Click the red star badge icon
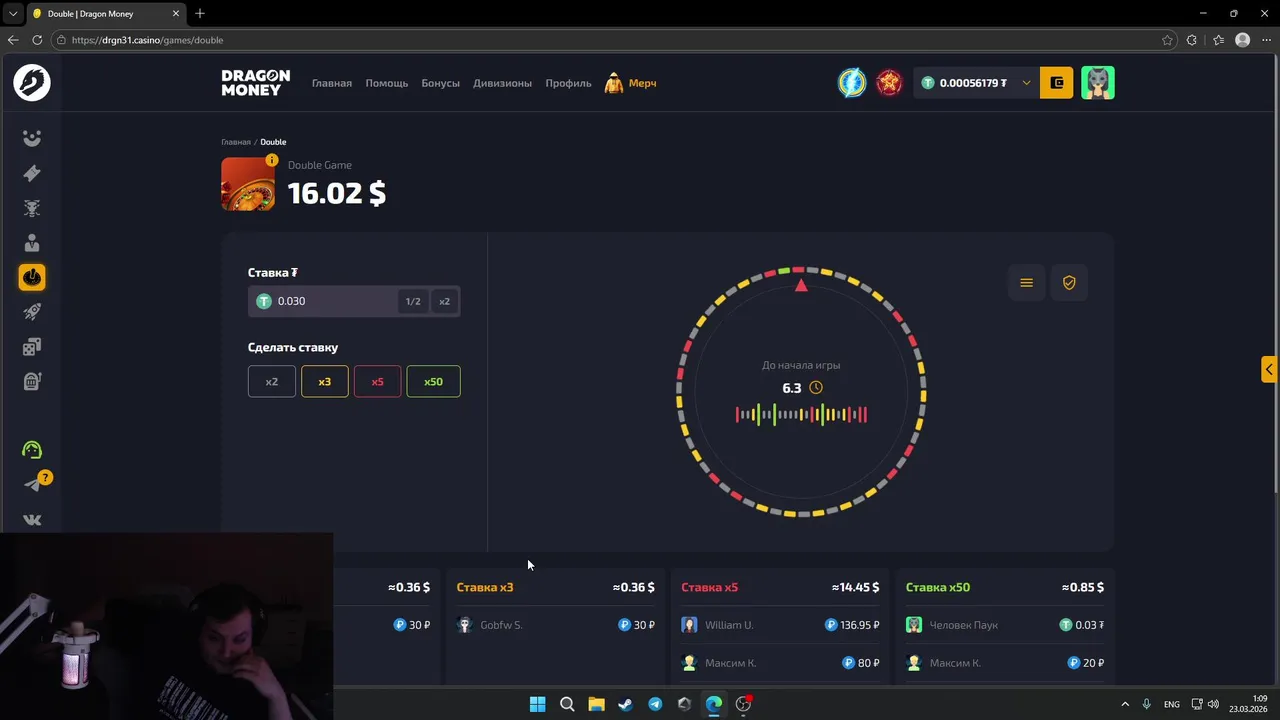1280x720 pixels. [889, 83]
